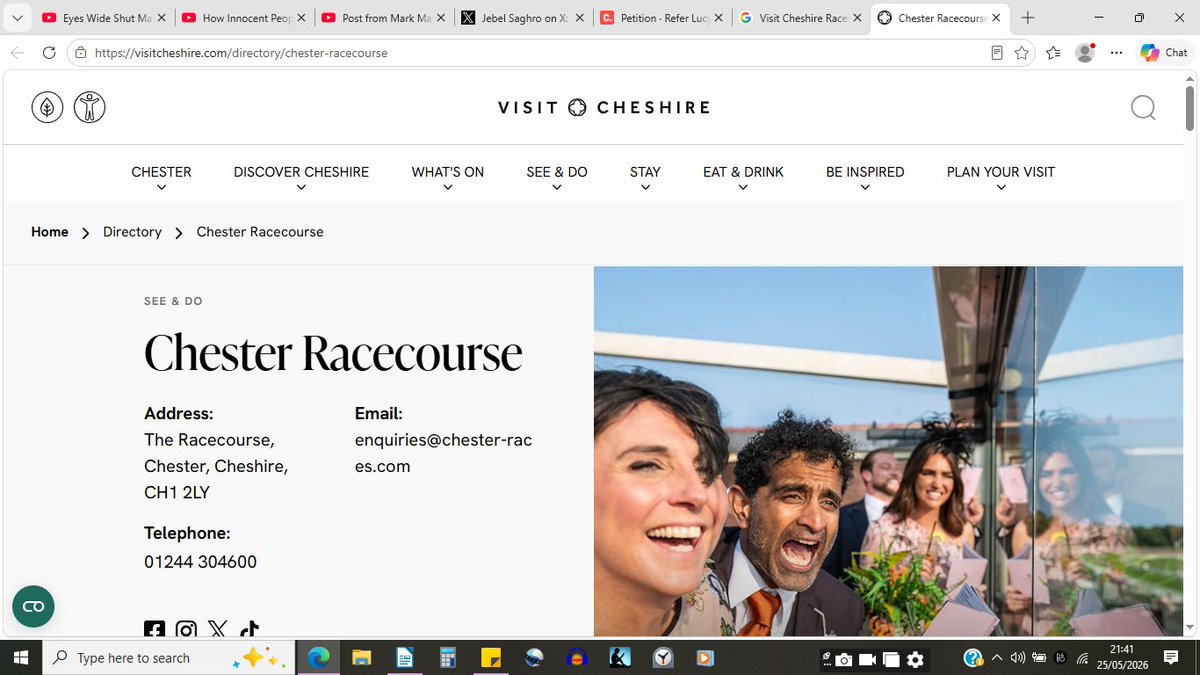Open the browser profile avatar
The height and width of the screenshot is (675, 1200).
click(1085, 53)
